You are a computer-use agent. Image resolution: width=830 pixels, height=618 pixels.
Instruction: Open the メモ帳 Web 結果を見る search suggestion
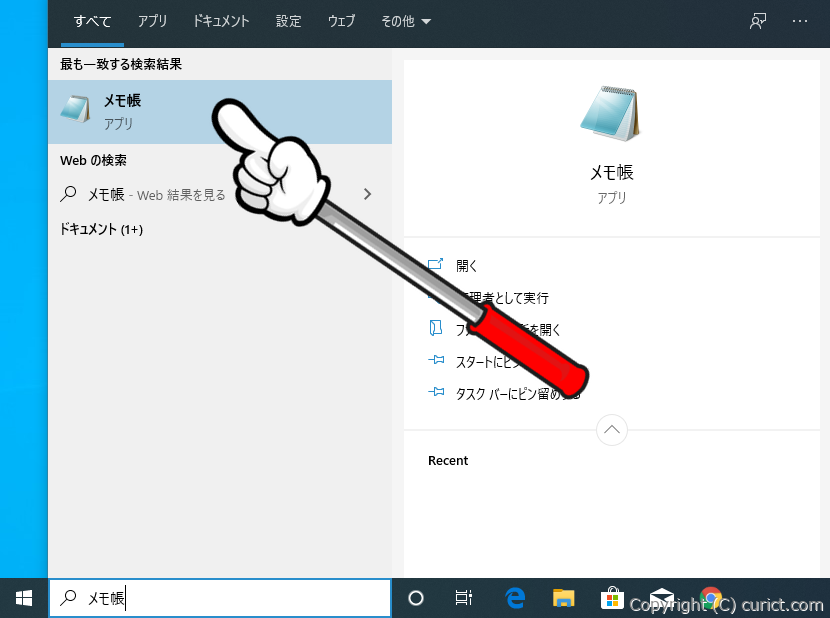pyautogui.click(x=220, y=194)
